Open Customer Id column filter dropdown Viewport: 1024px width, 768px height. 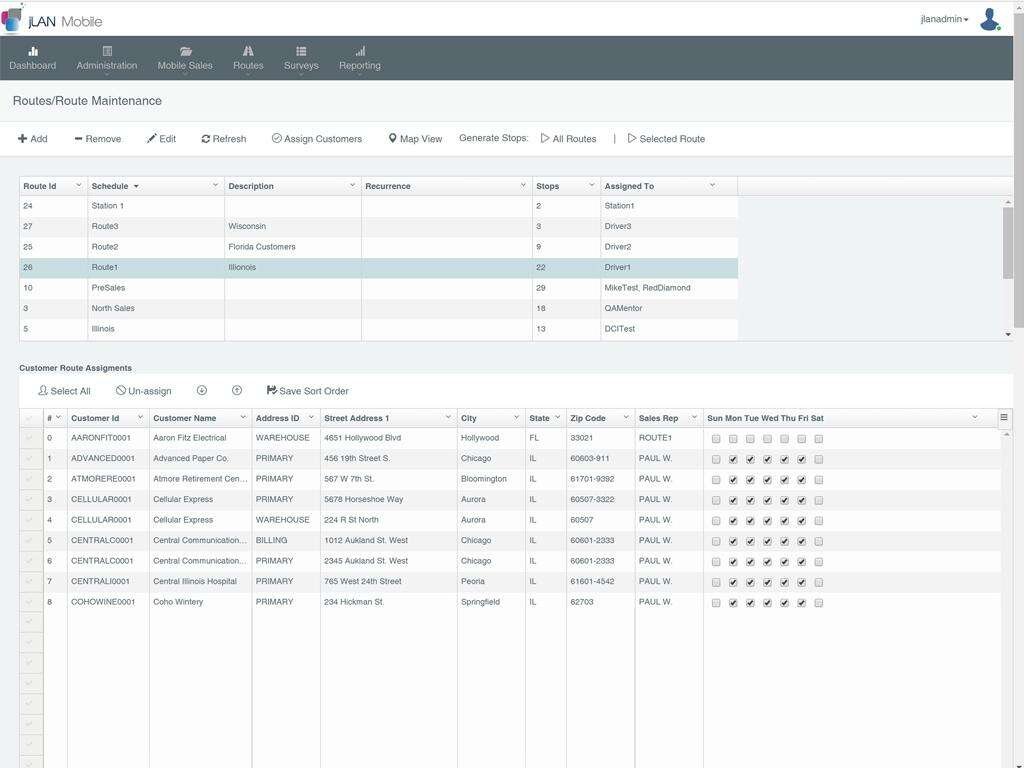140,417
